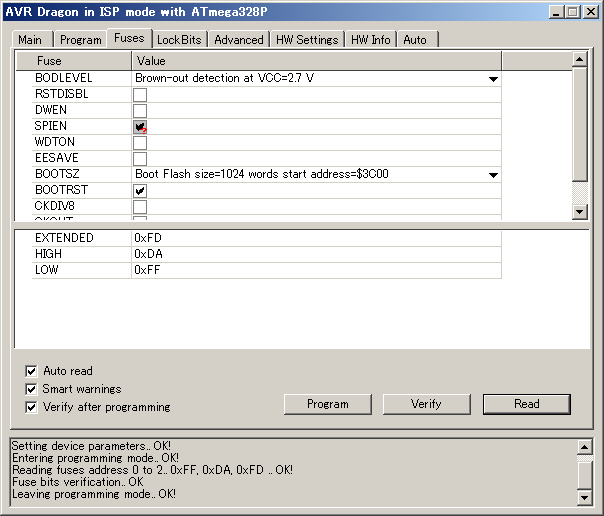Screen dimensions: 604x516
Task: Open the BODLEVEL dropdown
Action: coord(493,79)
